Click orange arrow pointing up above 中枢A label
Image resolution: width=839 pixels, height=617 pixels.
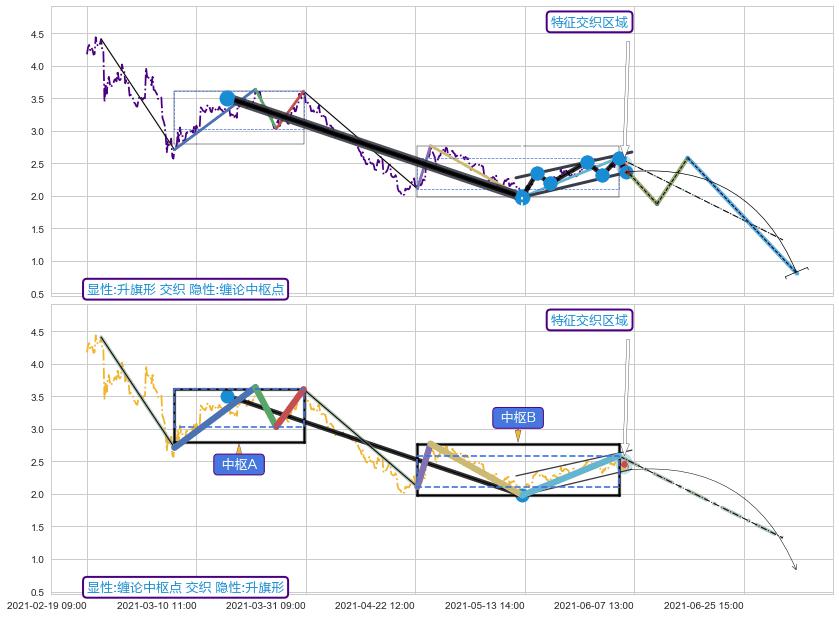[x=238, y=448]
